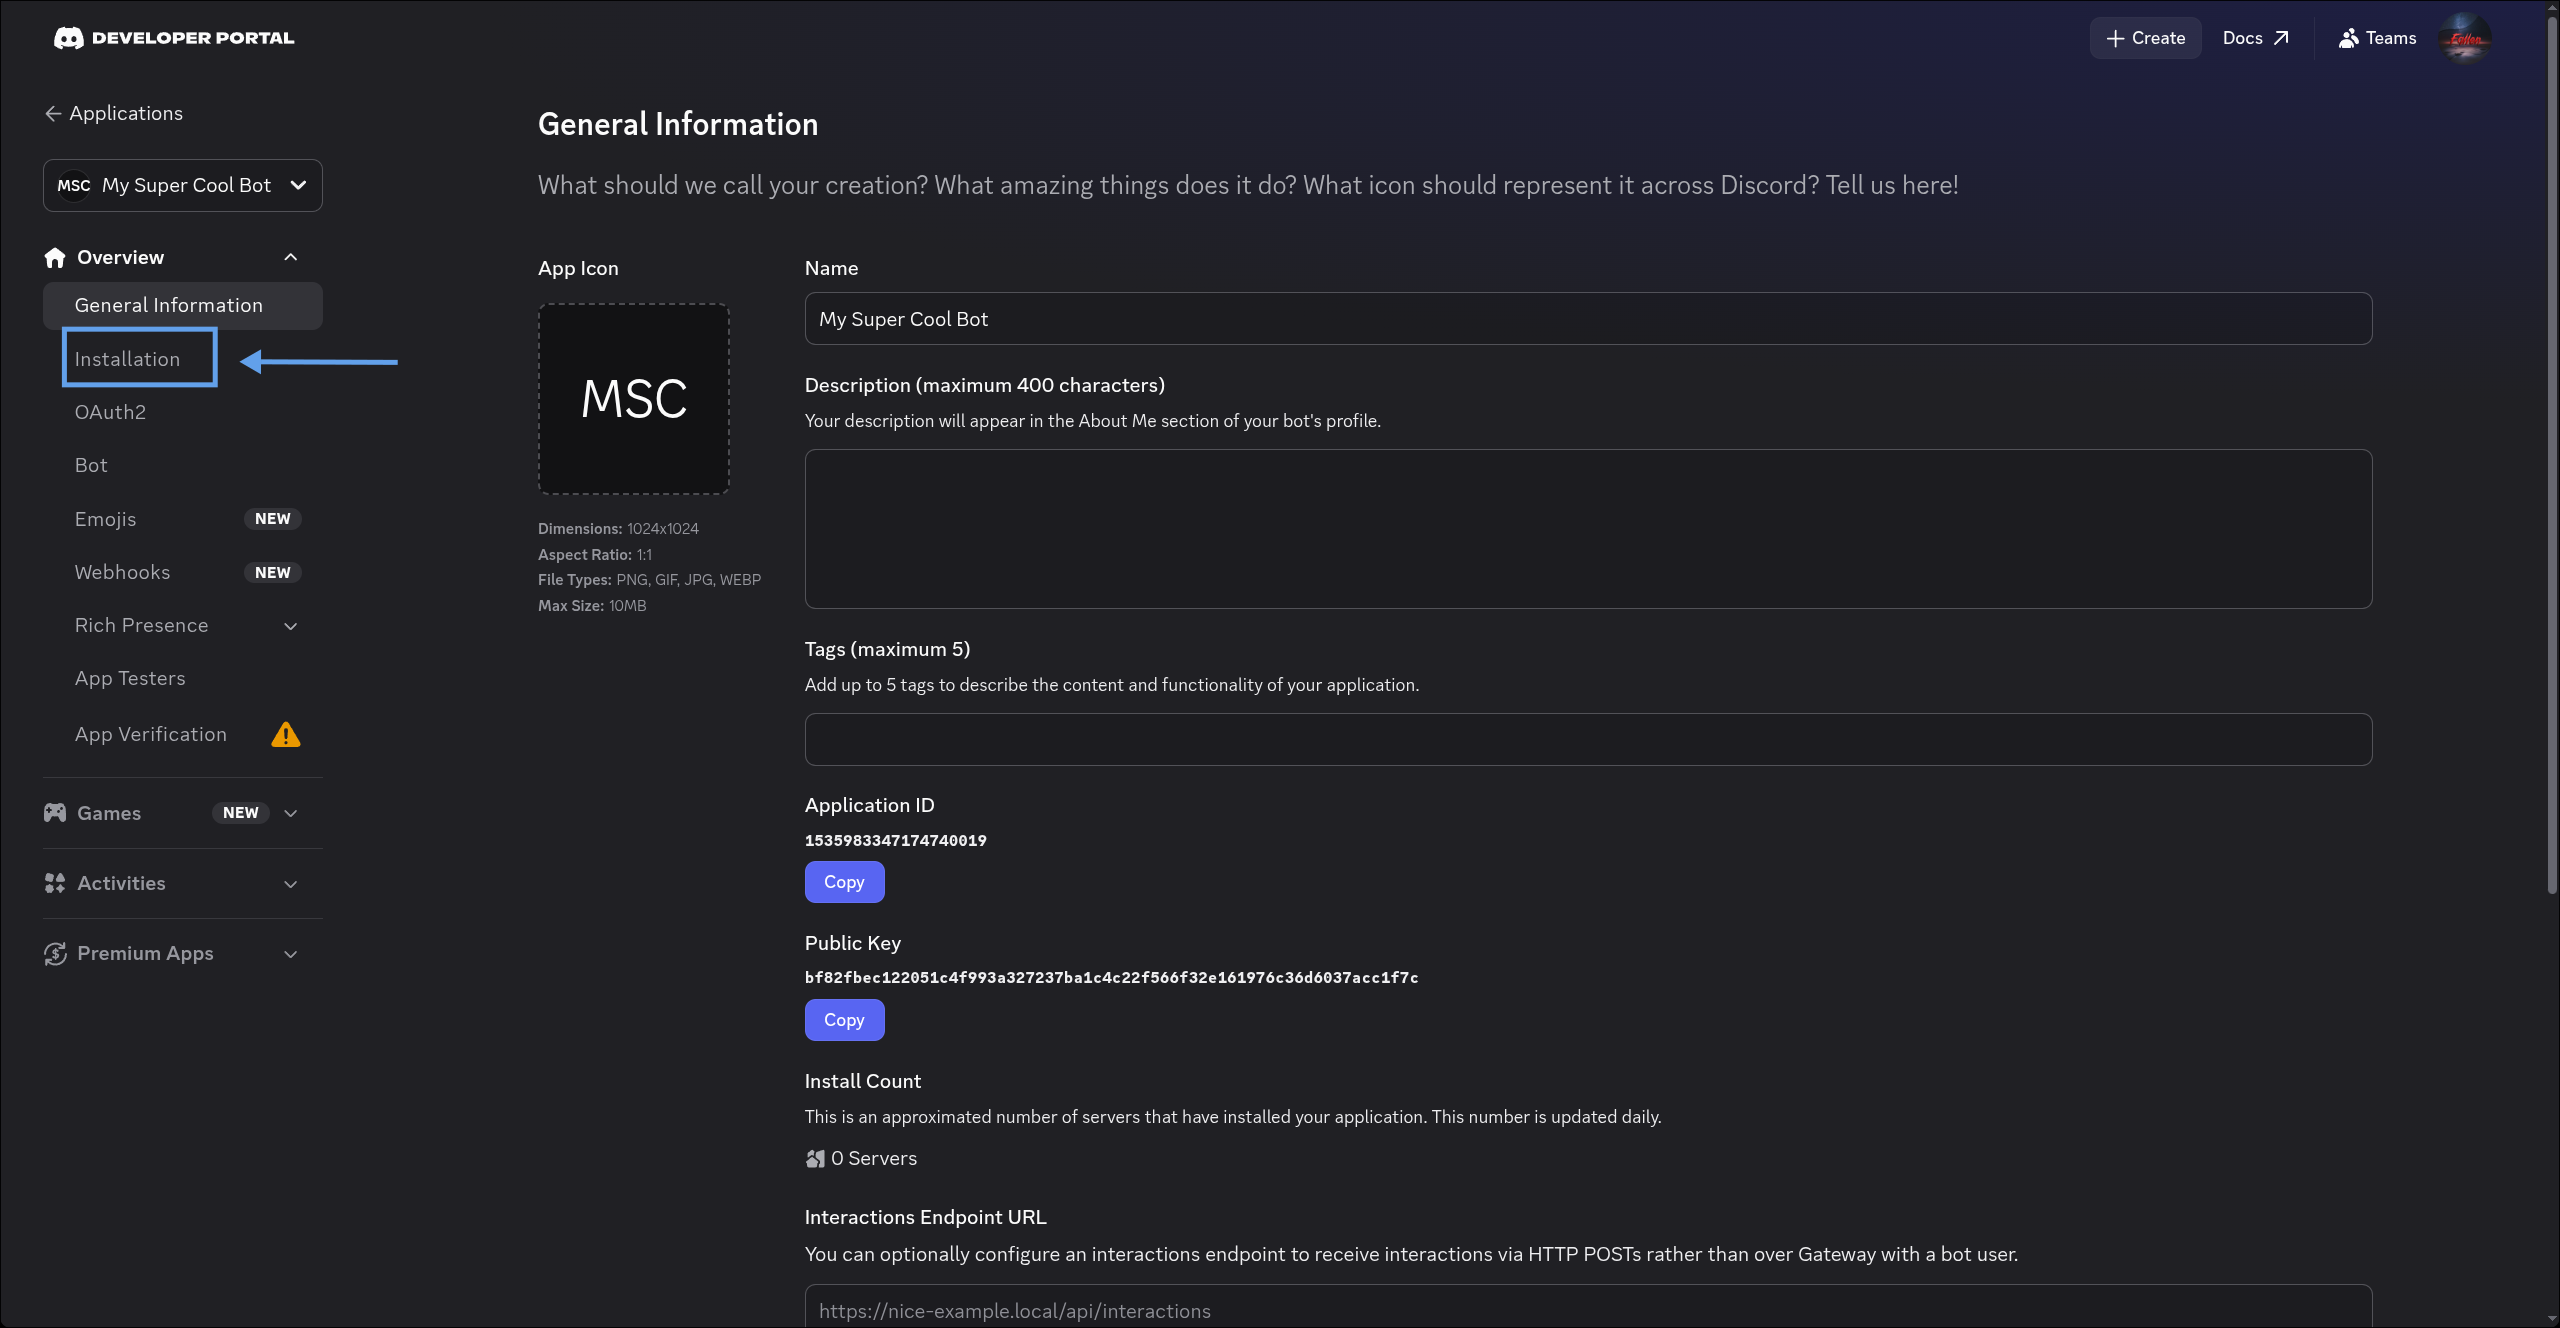Click the "Aspect Ratio: 1:1" text
The height and width of the screenshot is (1328, 2560).
tap(595, 555)
